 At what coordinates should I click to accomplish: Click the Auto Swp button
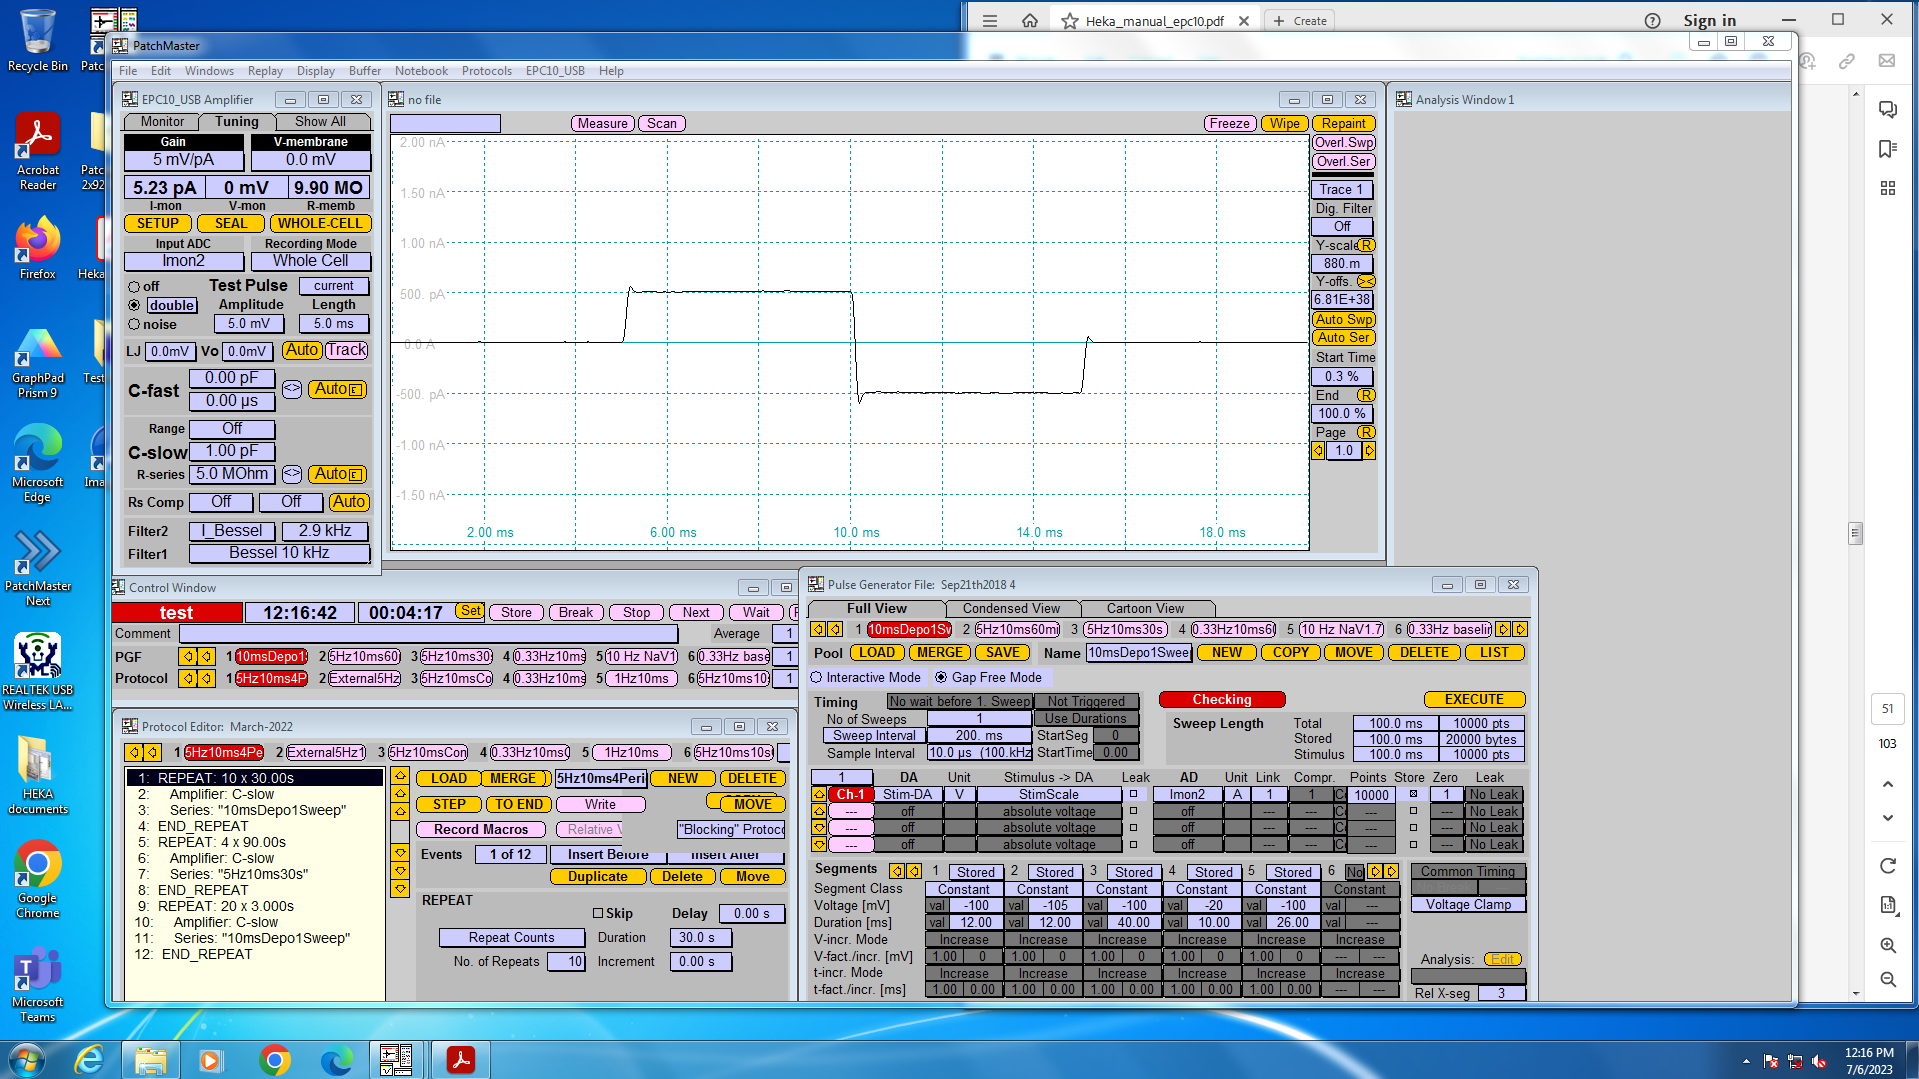click(x=1343, y=320)
